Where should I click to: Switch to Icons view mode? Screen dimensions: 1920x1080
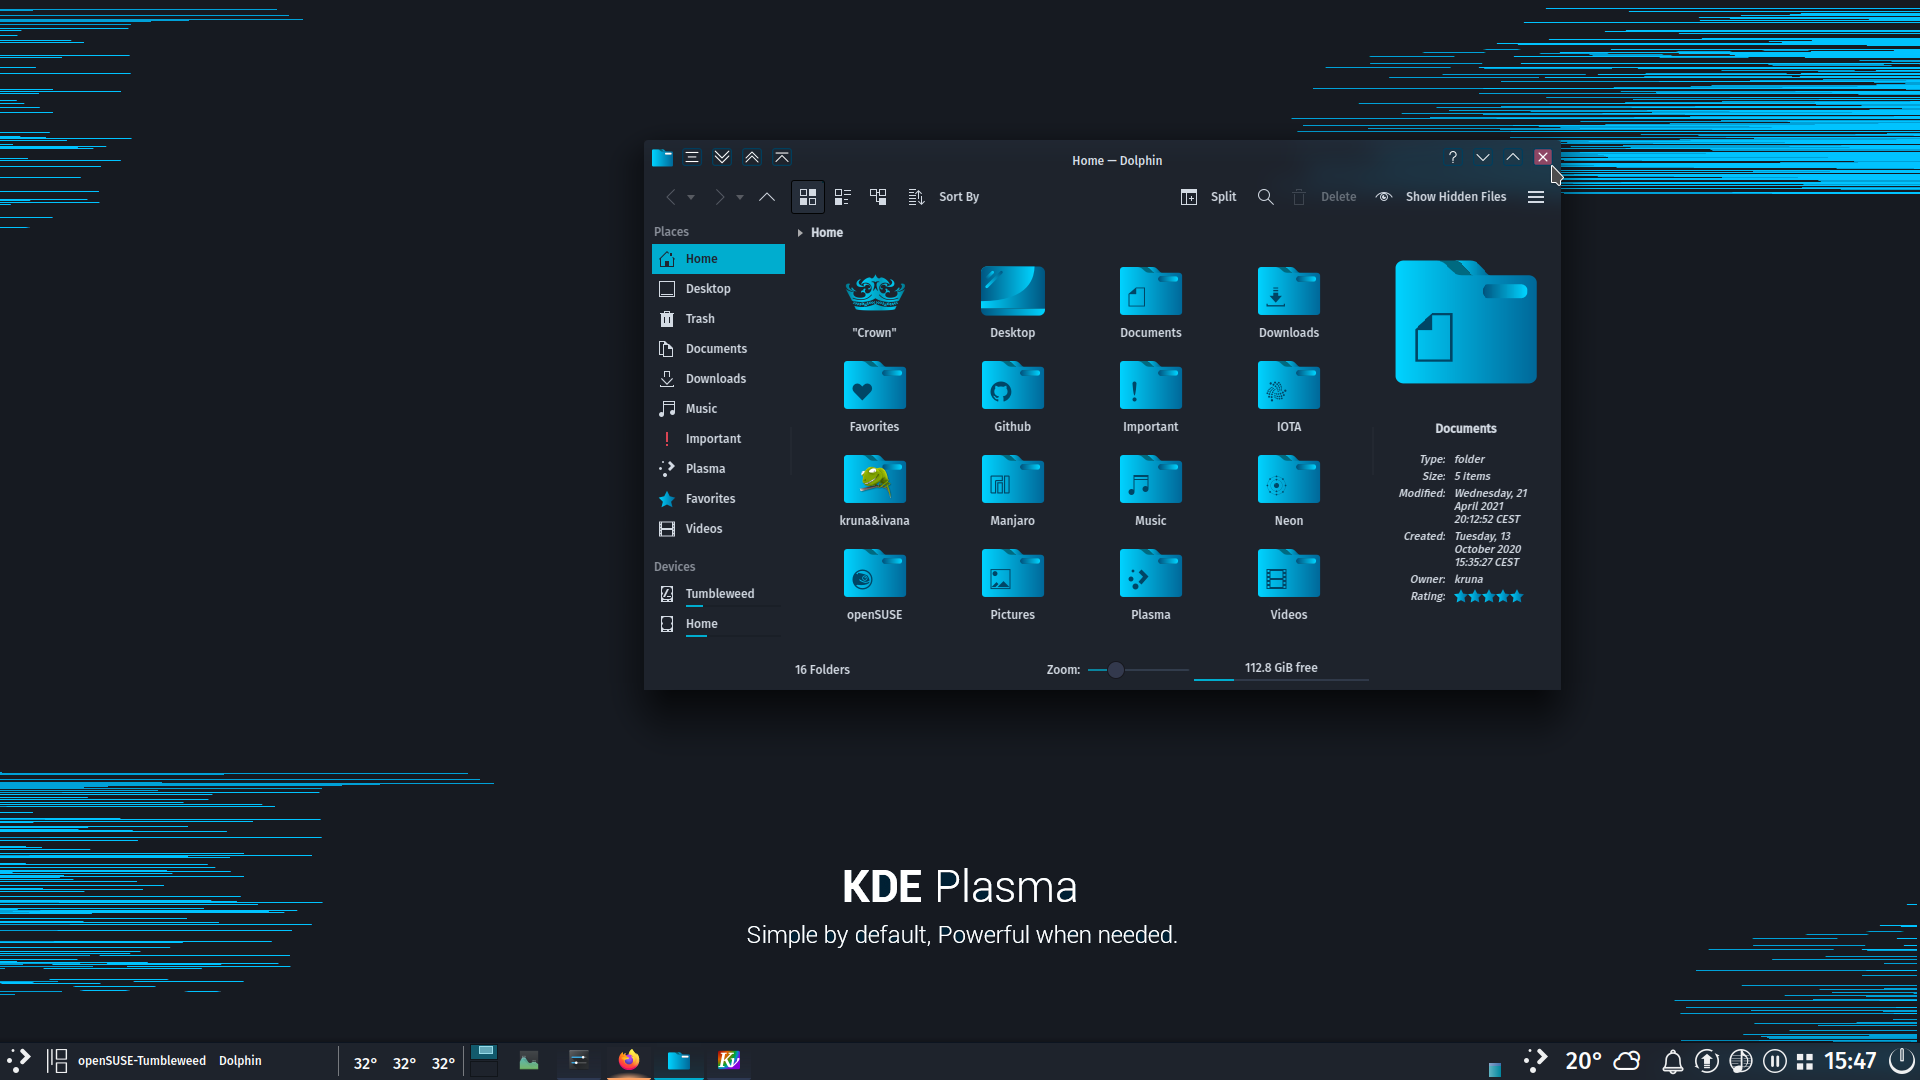808,197
